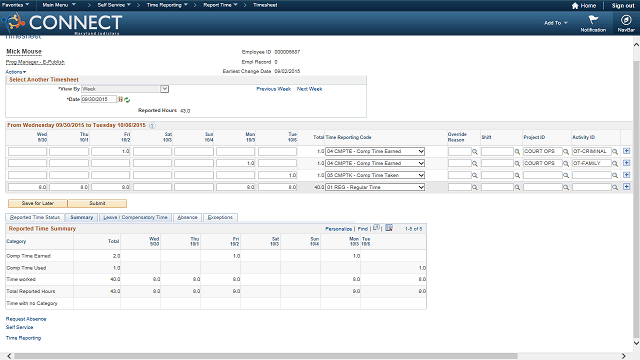Screen dimensions: 640x360
Task: Add a row after the Comp Time Taken row
Action: click(x=627, y=175)
